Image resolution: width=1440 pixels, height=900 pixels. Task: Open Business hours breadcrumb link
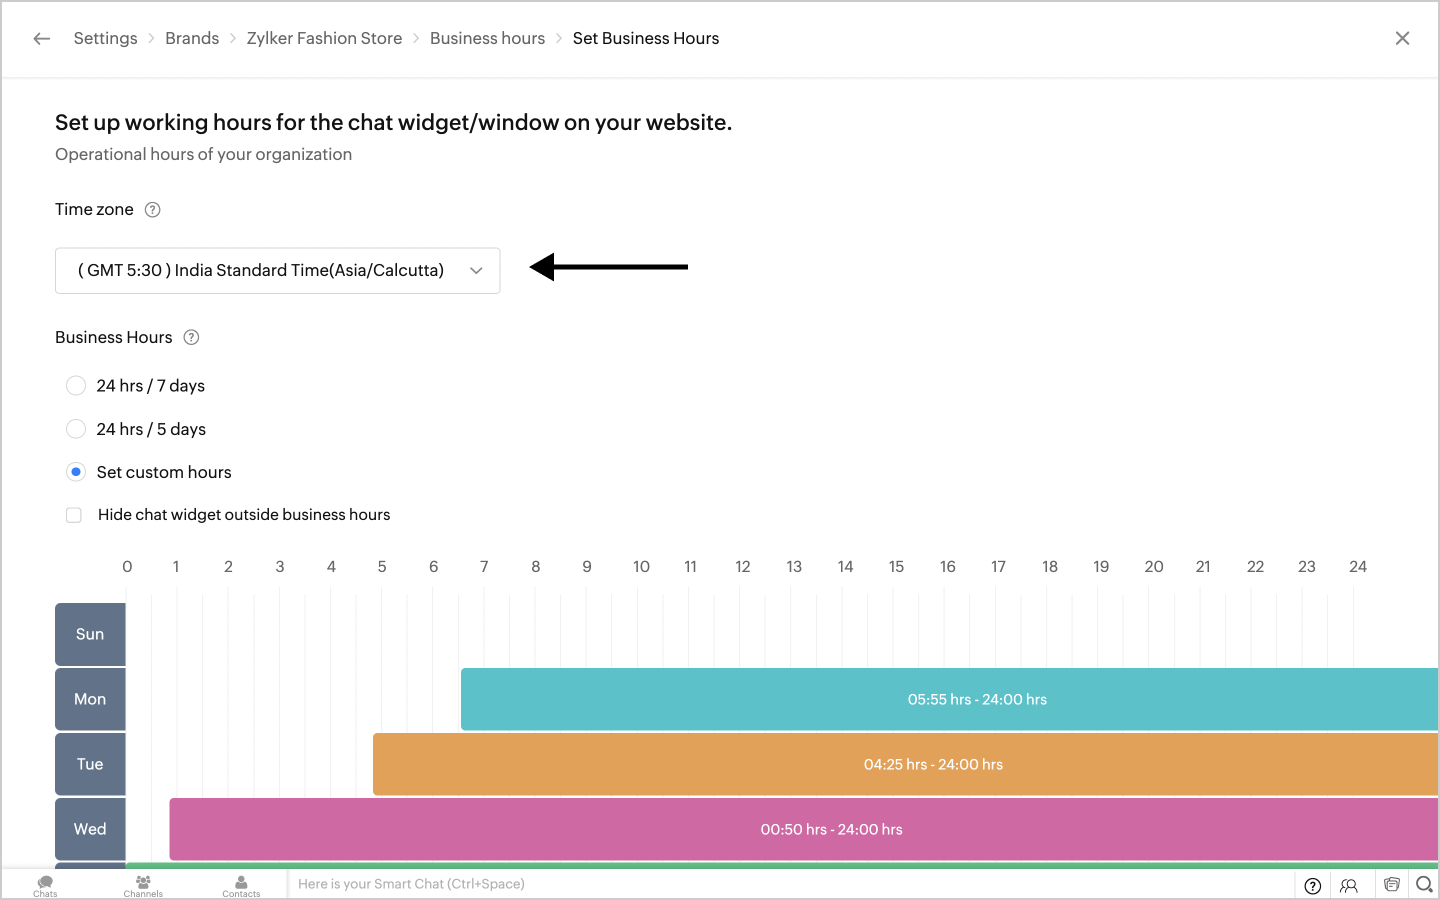tap(487, 39)
